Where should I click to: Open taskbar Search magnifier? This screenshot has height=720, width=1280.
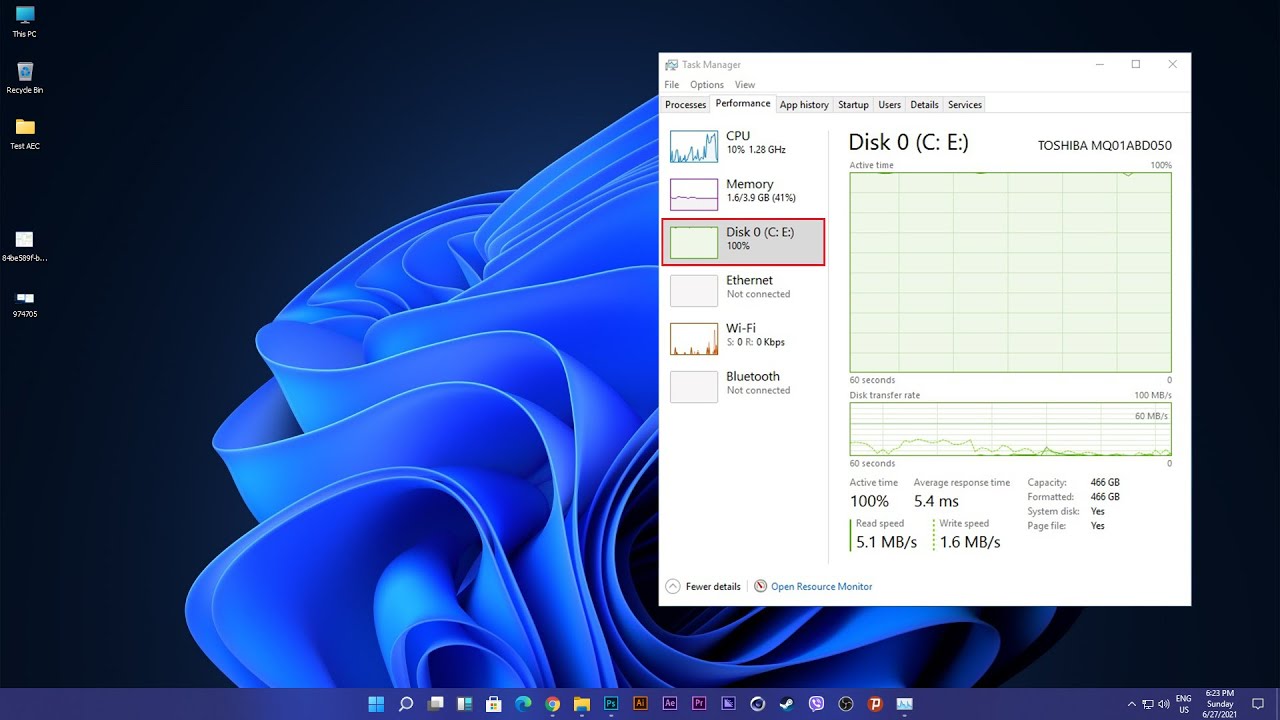tap(405, 704)
